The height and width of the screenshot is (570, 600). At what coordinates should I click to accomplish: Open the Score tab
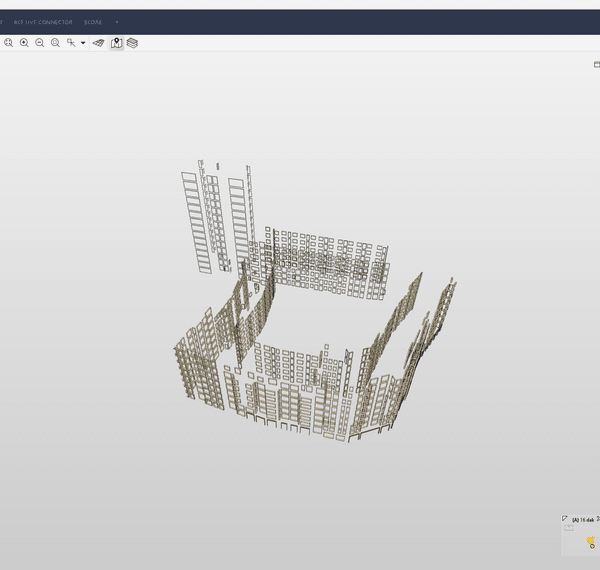93,22
